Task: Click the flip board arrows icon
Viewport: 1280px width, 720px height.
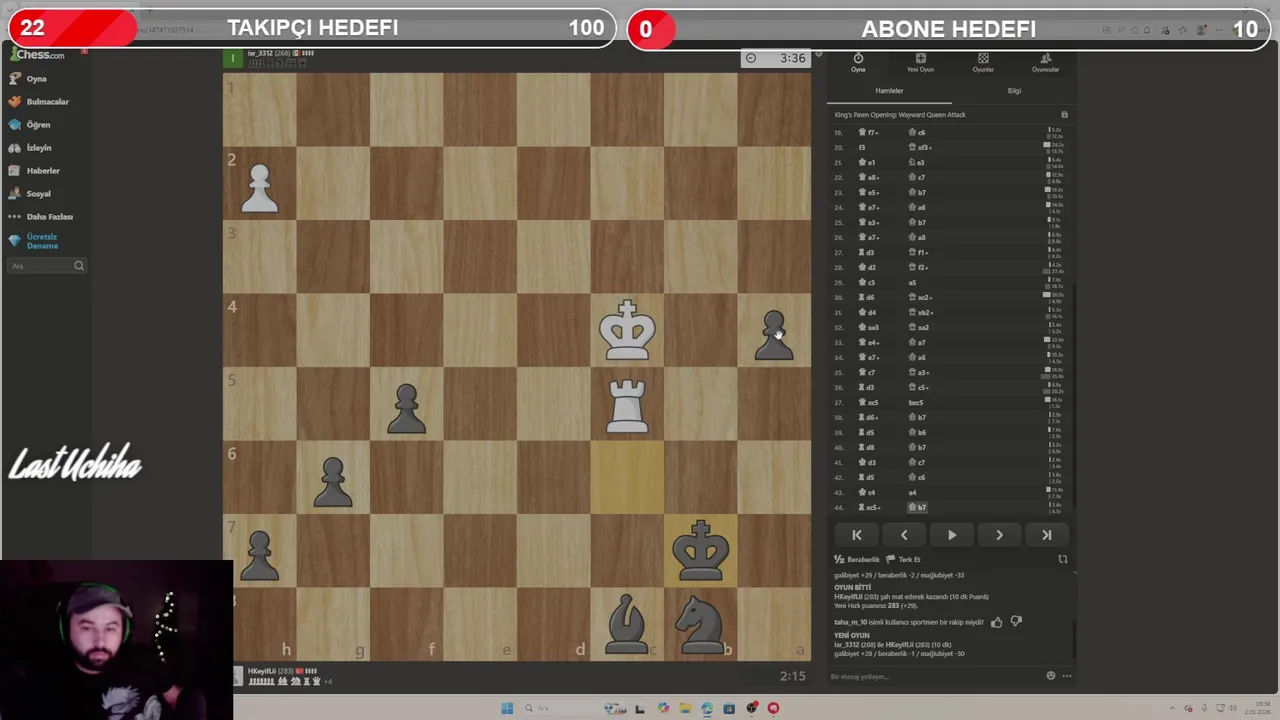Action: click(x=1062, y=560)
